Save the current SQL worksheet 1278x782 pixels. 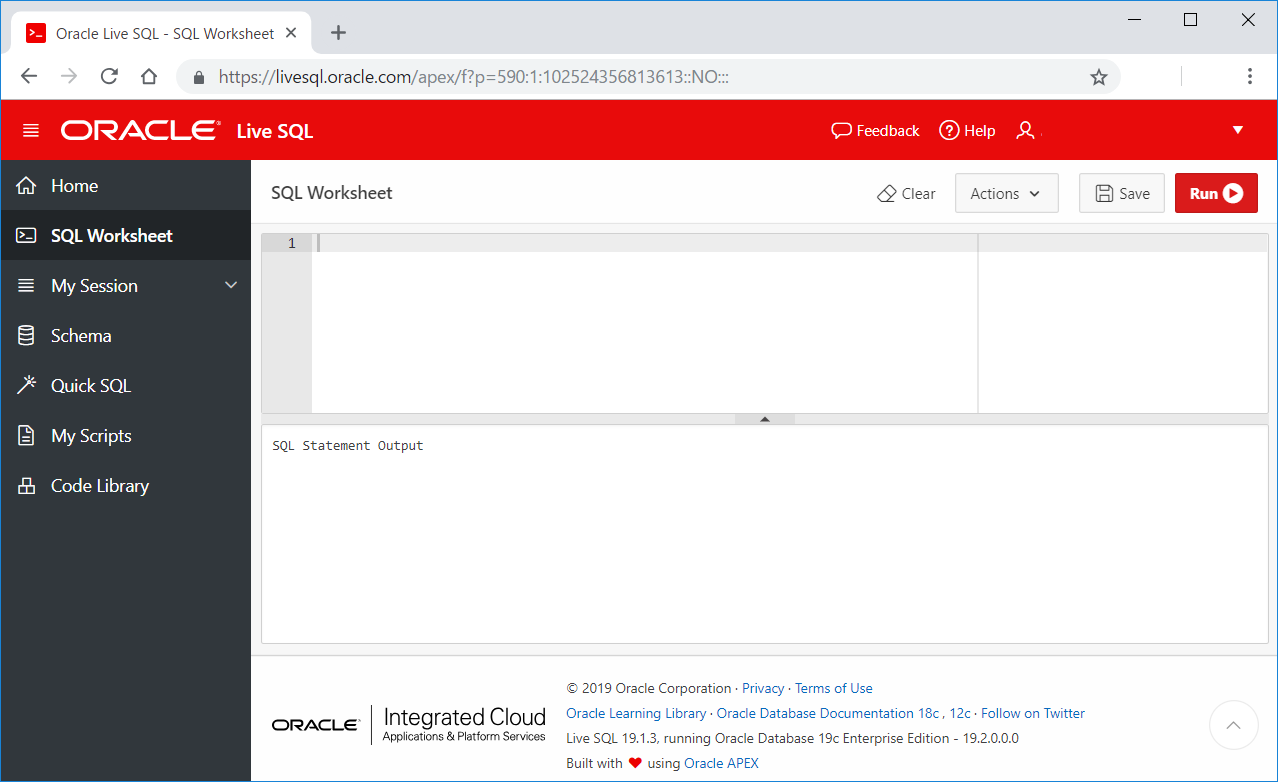1121,193
